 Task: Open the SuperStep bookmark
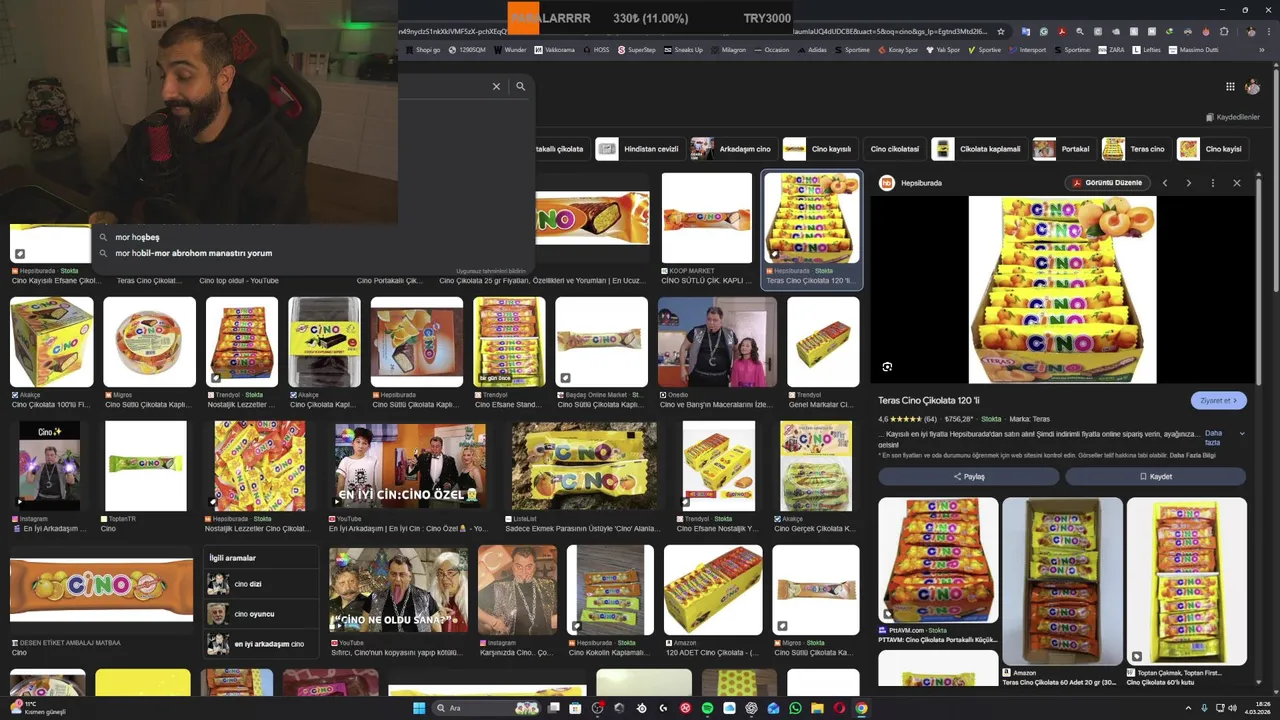click(x=637, y=50)
